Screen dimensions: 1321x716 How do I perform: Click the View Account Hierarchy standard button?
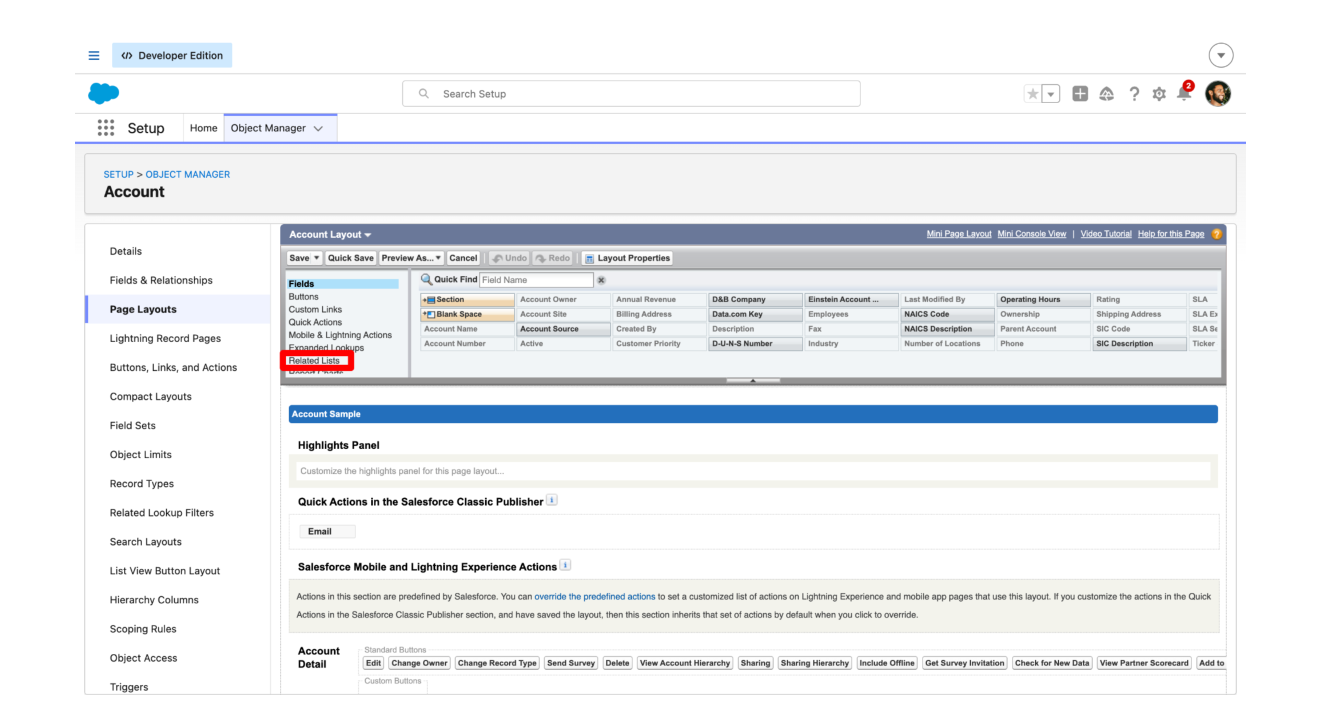click(685, 663)
